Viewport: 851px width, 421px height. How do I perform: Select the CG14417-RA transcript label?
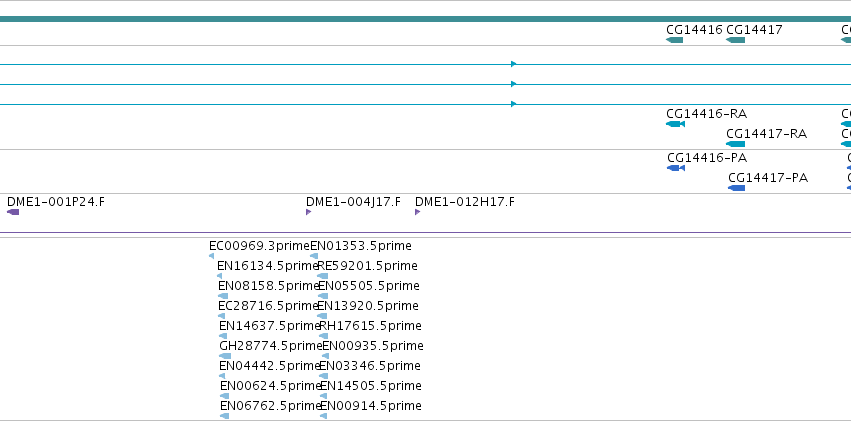[x=766, y=134]
